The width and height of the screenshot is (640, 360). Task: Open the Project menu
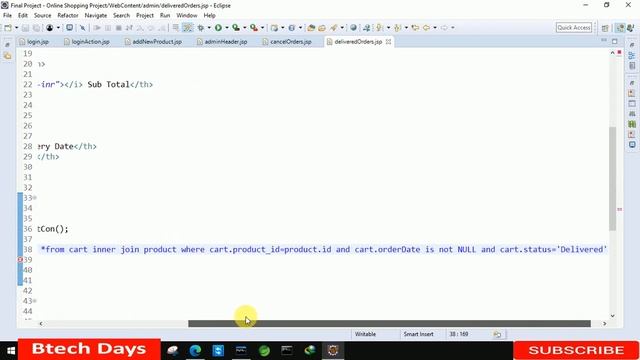tap(145, 16)
